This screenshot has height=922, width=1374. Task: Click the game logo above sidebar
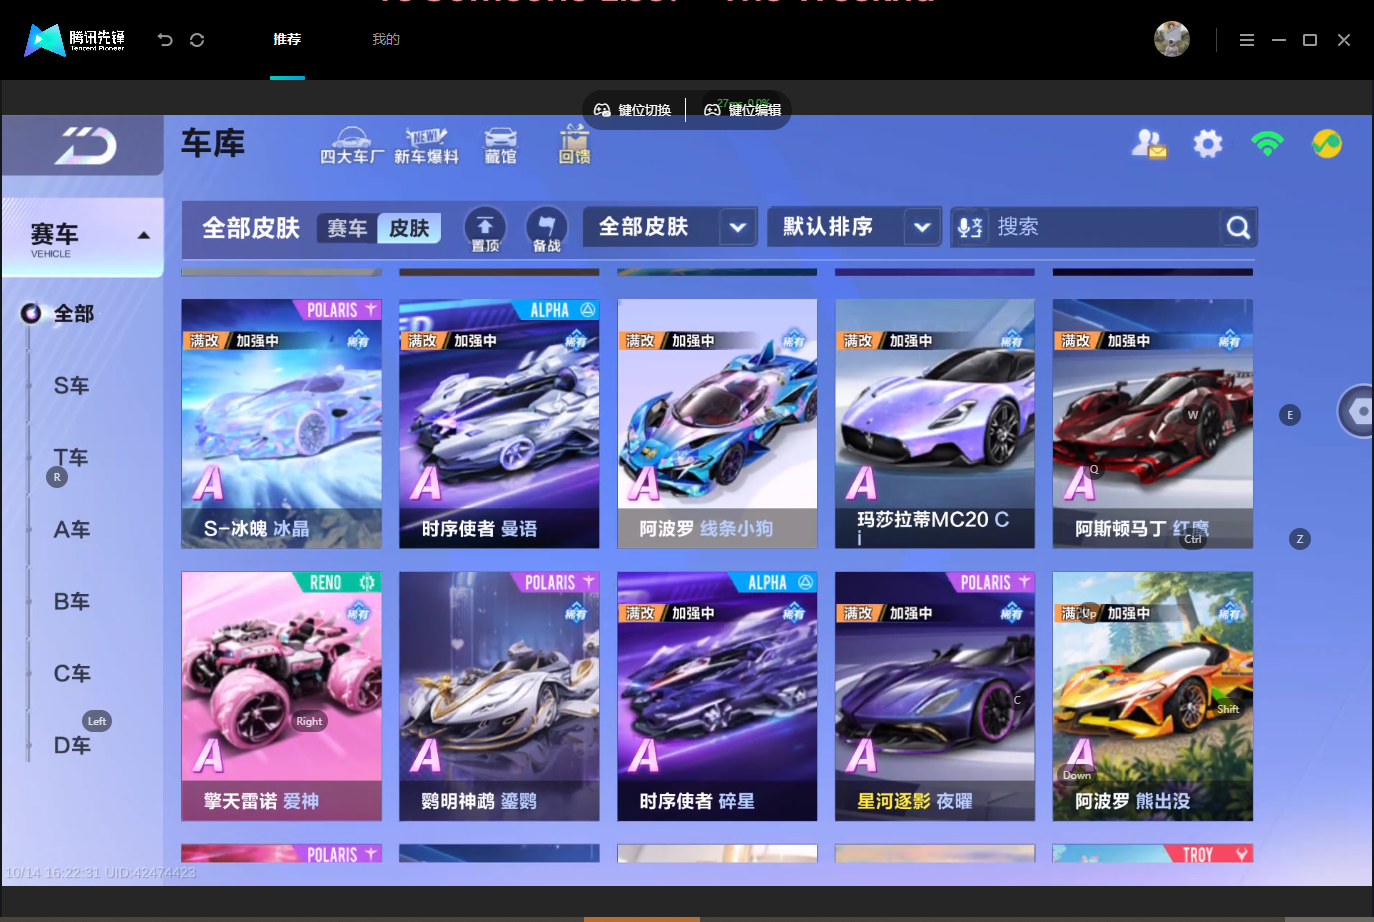coord(85,146)
